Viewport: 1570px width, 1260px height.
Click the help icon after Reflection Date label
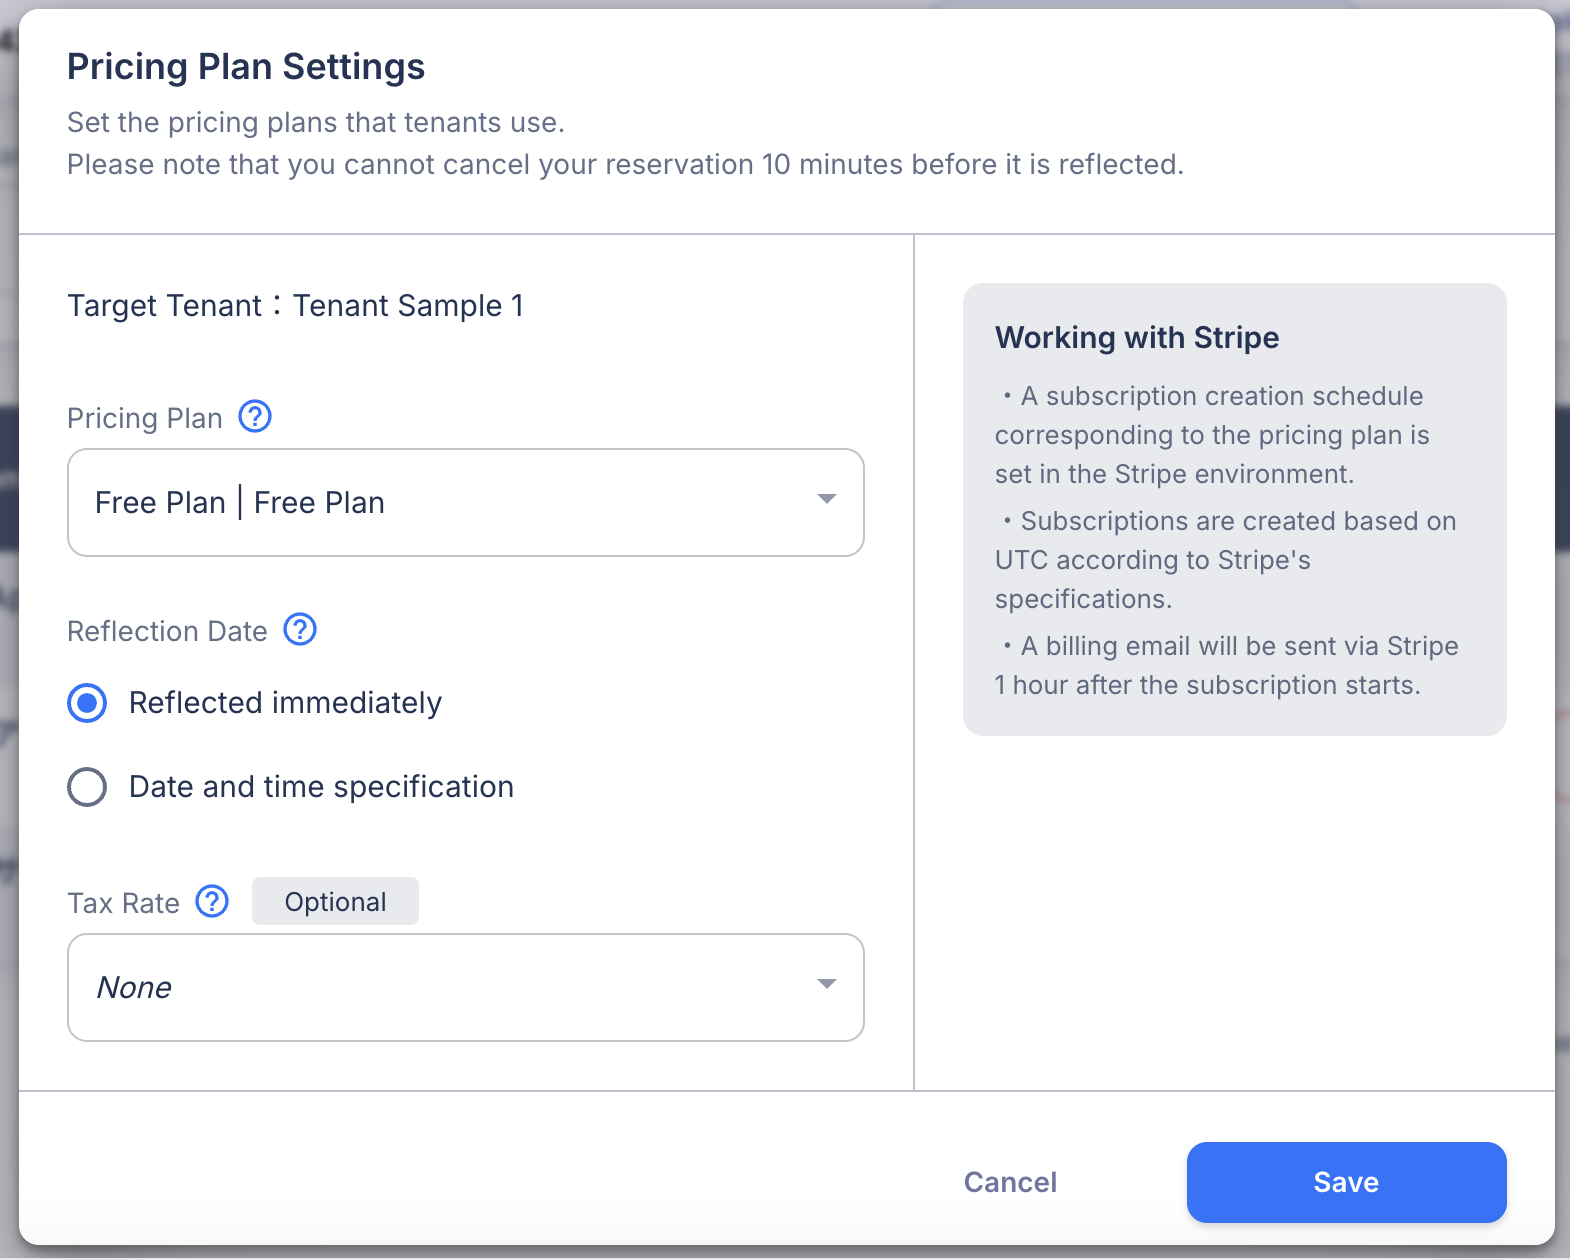(x=299, y=630)
